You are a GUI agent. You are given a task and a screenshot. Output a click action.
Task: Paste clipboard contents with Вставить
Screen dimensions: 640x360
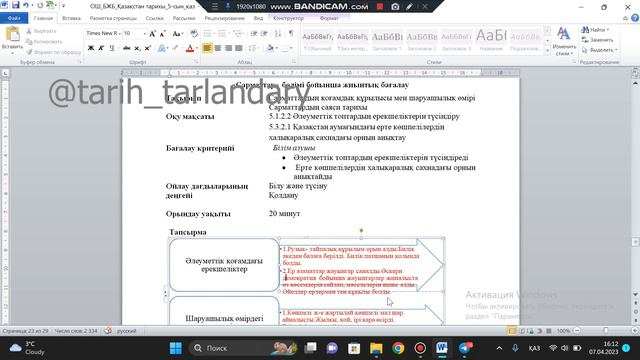click(12, 39)
